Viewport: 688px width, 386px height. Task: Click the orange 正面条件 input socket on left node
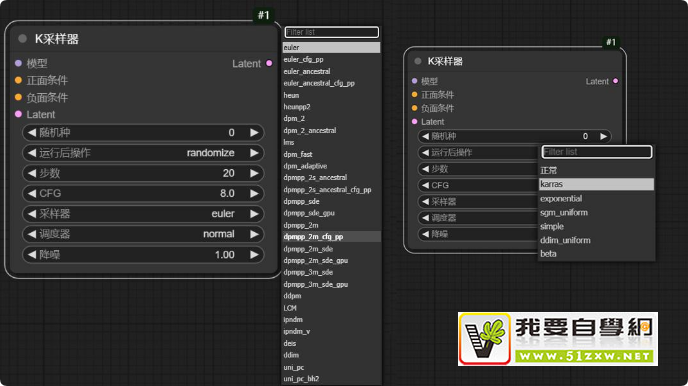pyautogui.click(x=18, y=80)
